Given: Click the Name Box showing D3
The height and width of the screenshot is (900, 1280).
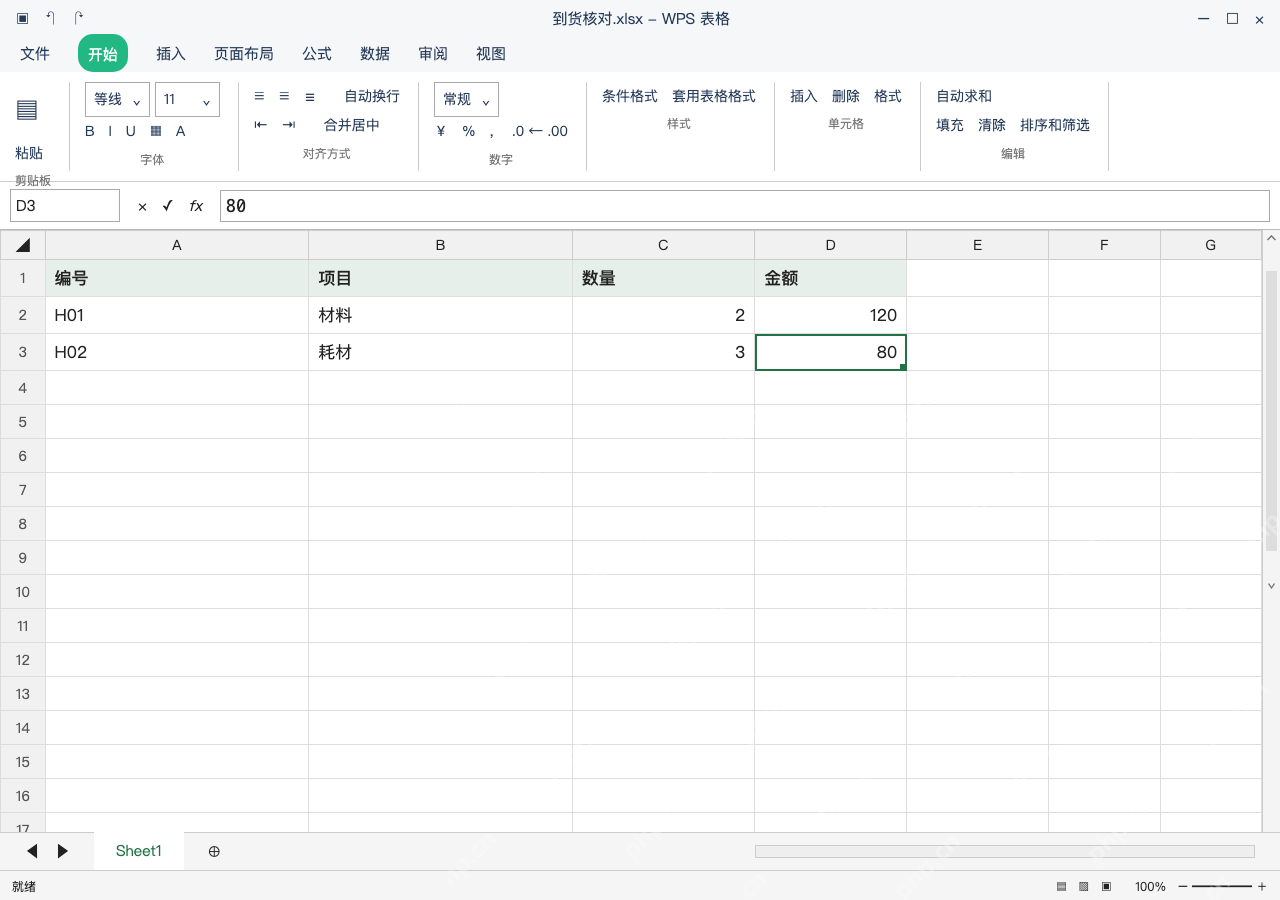Looking at the screenshot, I should (x=65, y=206).
